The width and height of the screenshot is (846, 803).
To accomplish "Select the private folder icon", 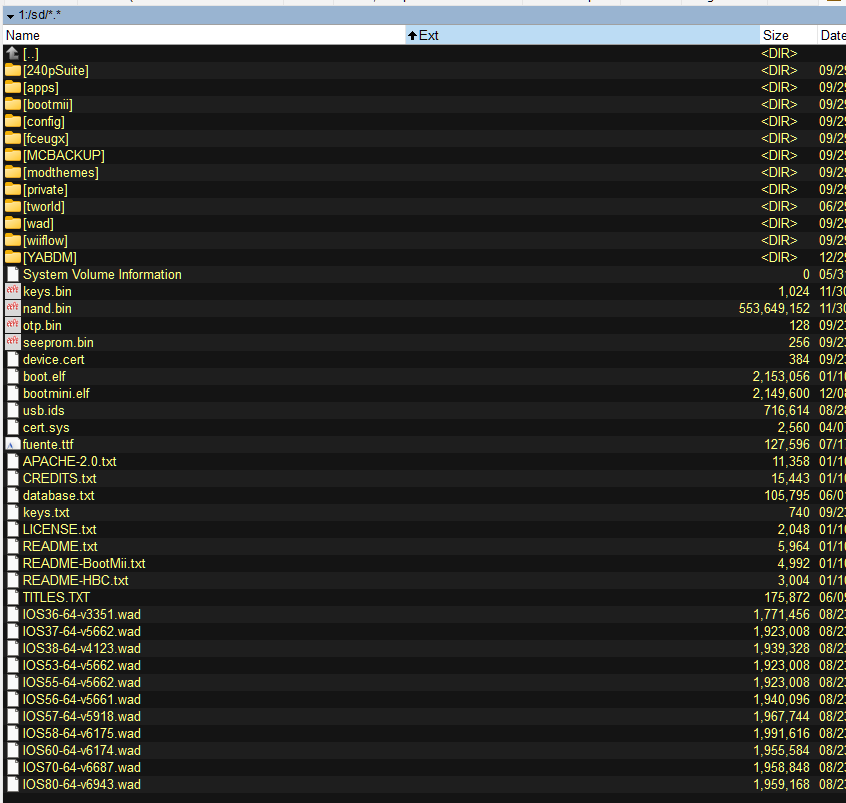I will (x=13, y=189).
